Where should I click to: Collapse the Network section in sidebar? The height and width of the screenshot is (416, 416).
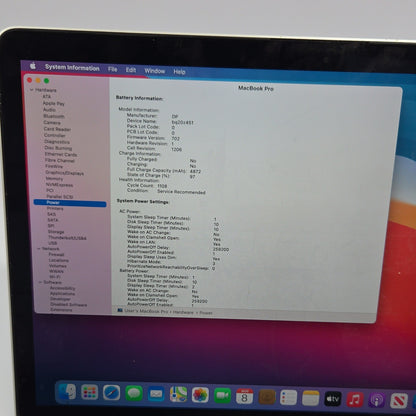pyautogui.click(x=38, y=249)
